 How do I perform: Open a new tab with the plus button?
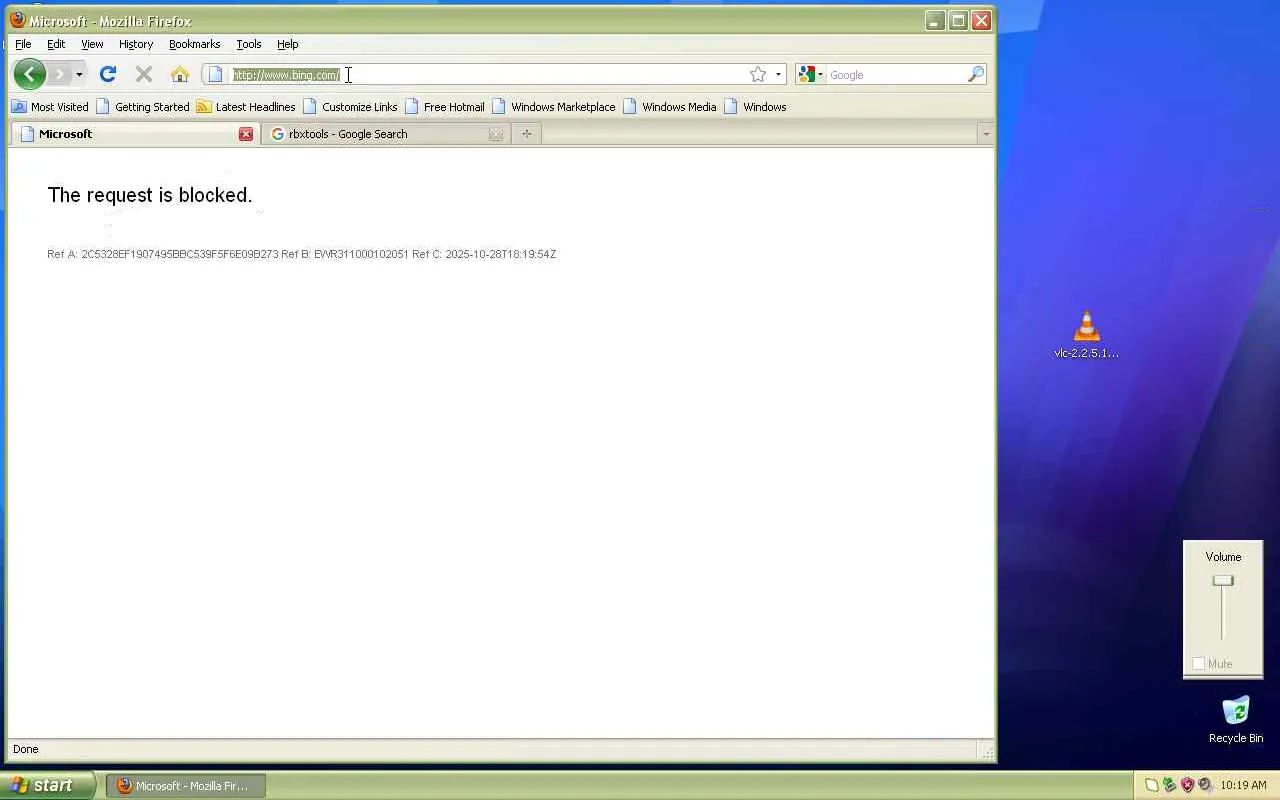pos(526,133)
